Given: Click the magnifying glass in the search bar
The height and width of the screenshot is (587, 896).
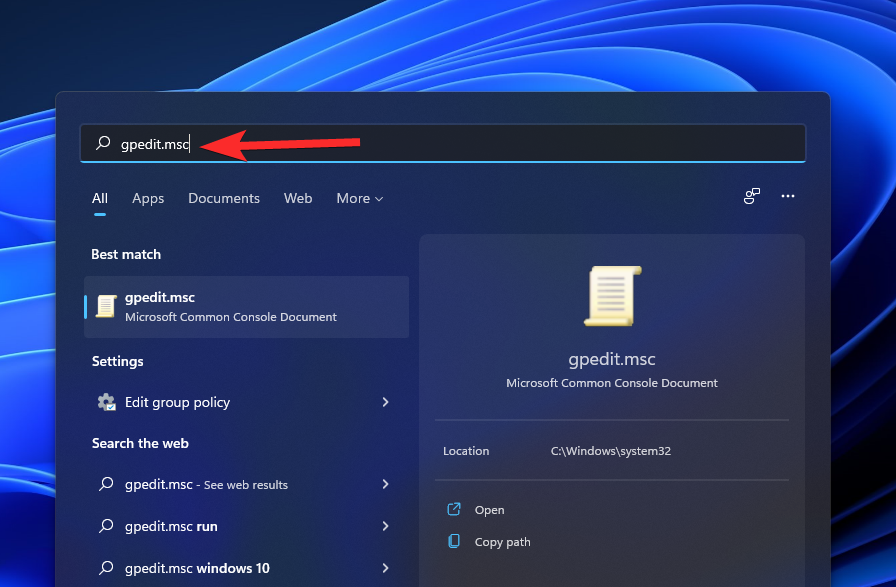Looking at the screenshot, I should pyautogui.click(x=102, y=143).
